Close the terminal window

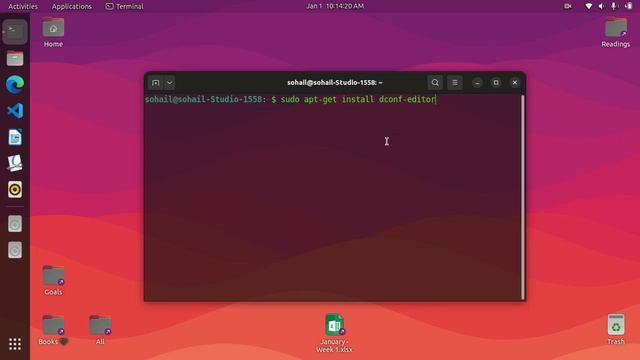515,82
